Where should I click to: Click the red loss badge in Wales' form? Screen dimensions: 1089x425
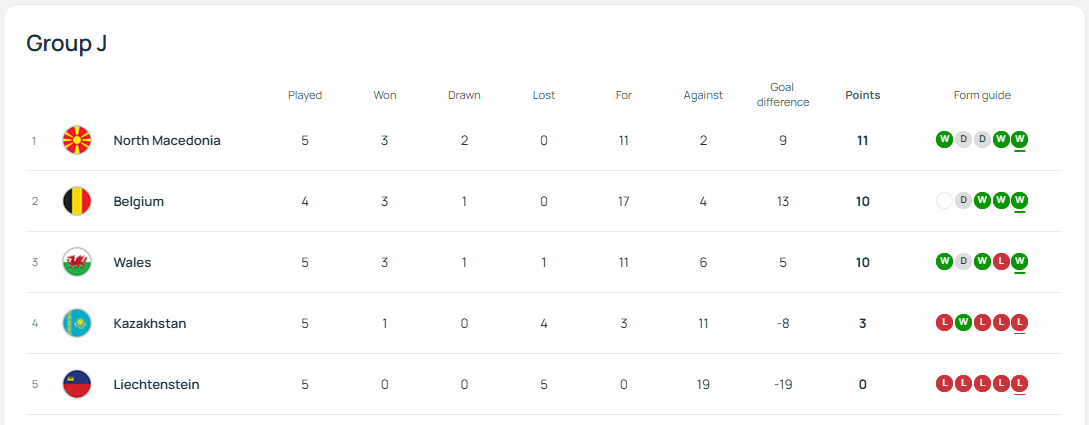coord(1001,262)
